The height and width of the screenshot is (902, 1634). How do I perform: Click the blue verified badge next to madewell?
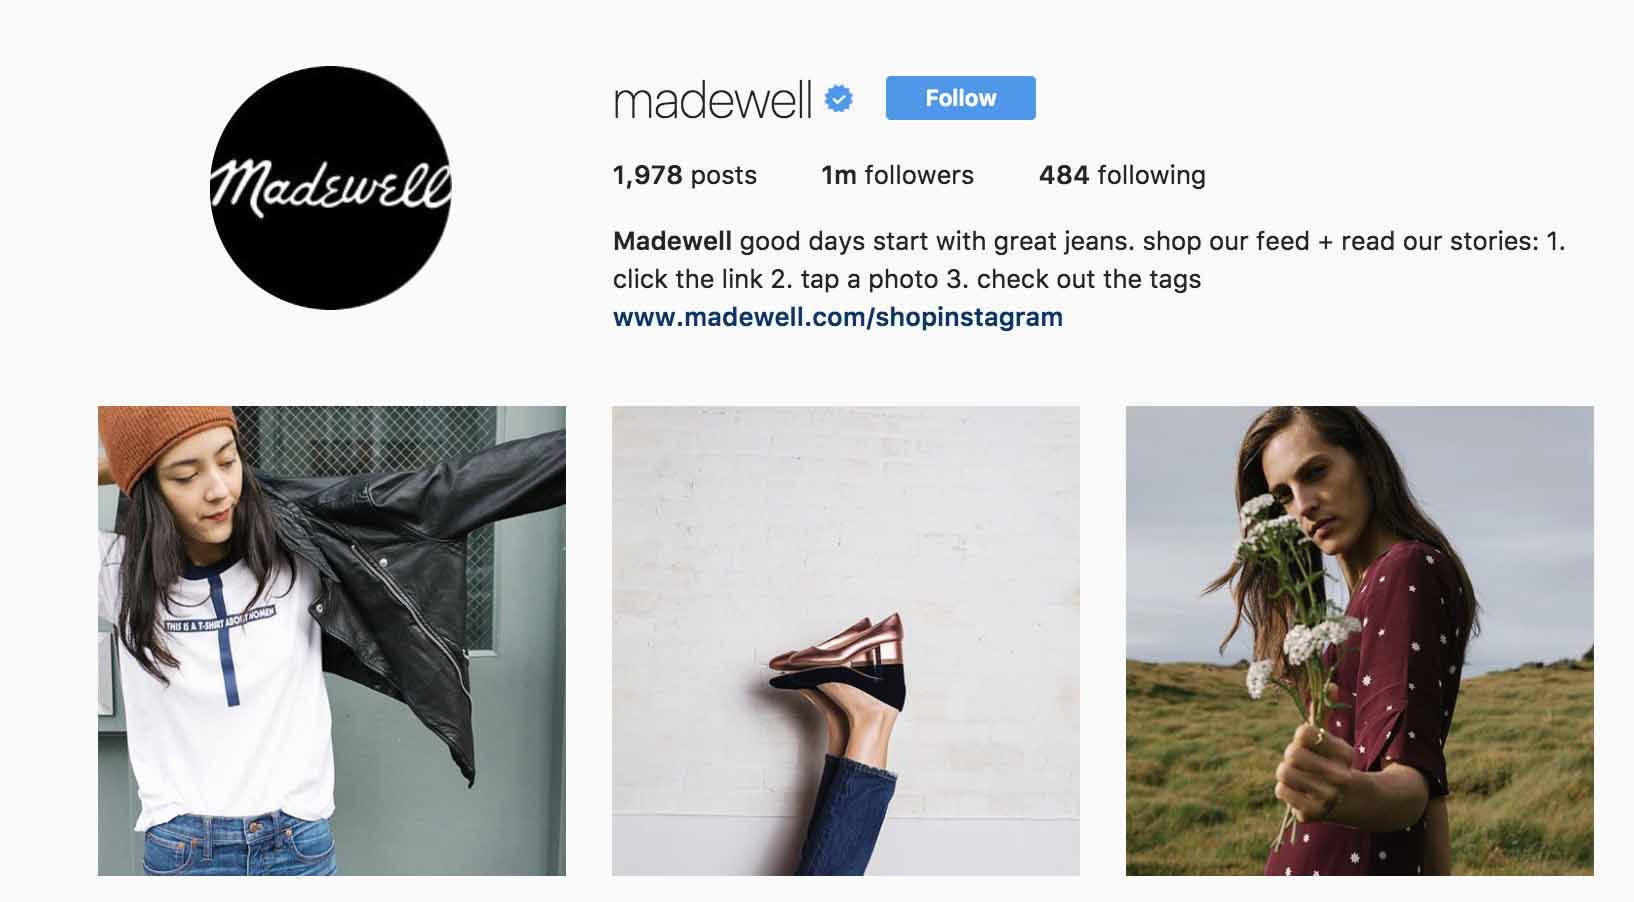838,99
